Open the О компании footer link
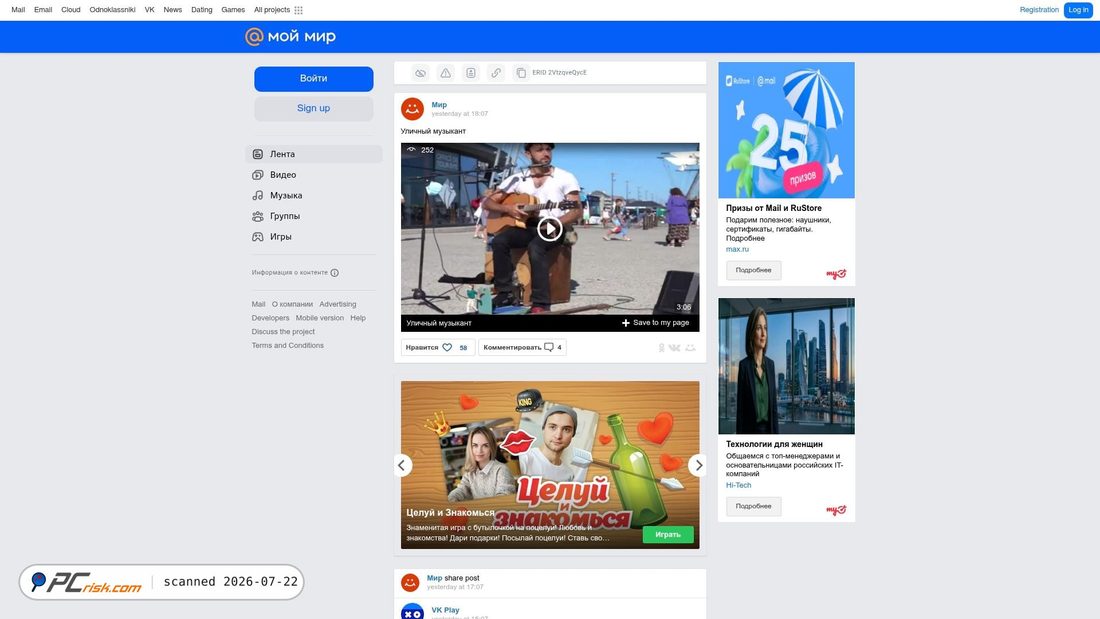This screenshot has width=1100, height=619. (293, 305)
